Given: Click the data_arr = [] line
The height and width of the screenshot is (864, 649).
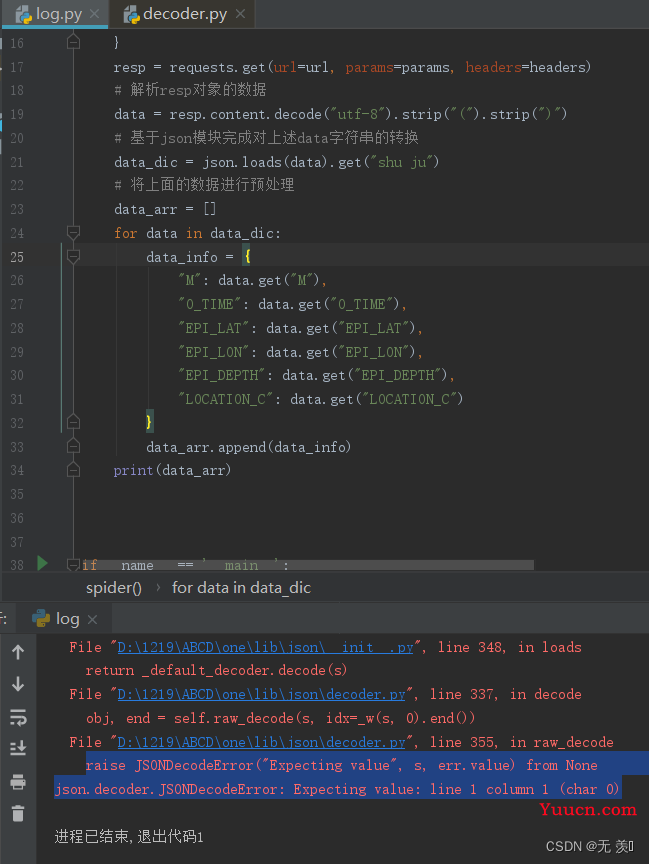Looking at the screenshot, I should tap(165, 209).
